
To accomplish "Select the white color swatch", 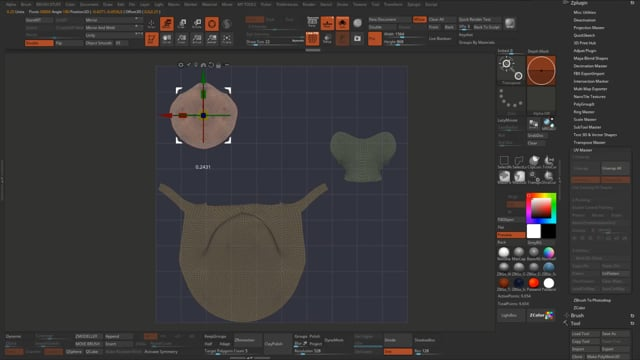I will pos(533,231).
